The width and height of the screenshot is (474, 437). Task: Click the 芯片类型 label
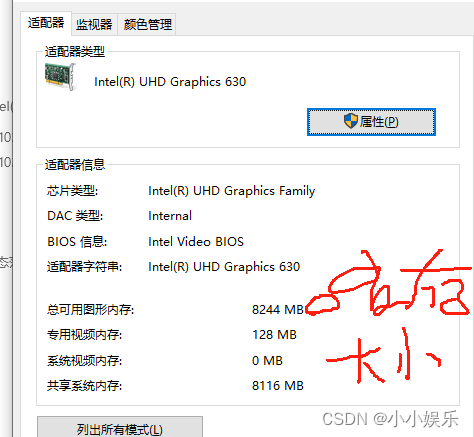[x=72, y=191]
